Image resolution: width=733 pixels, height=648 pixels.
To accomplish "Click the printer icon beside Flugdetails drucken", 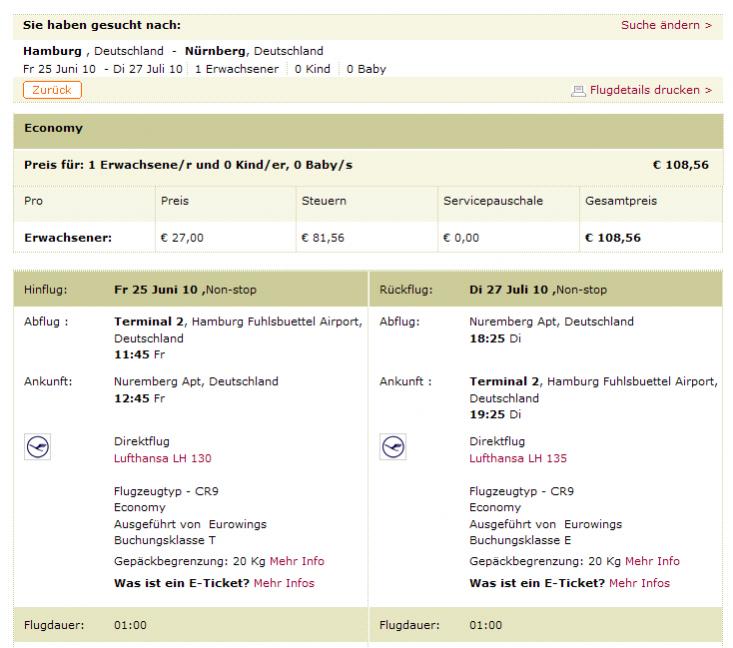I will click(x=578, y=91).
